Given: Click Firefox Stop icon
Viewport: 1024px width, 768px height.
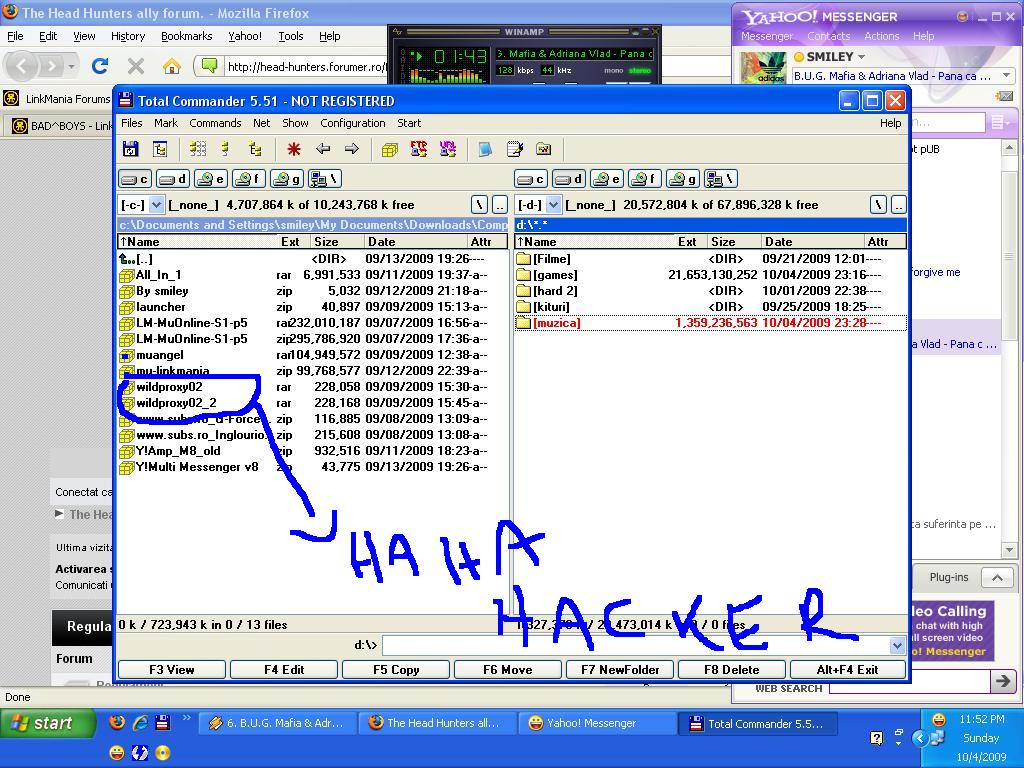Looking at the screenshot, I should point(136,65).
